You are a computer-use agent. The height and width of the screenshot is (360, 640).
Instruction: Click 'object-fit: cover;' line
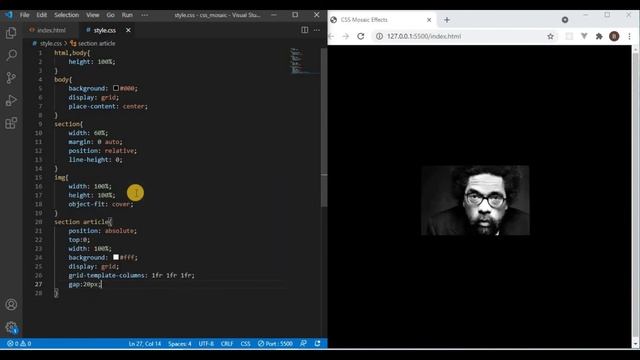pyautogui.click(x=101, y=204)
